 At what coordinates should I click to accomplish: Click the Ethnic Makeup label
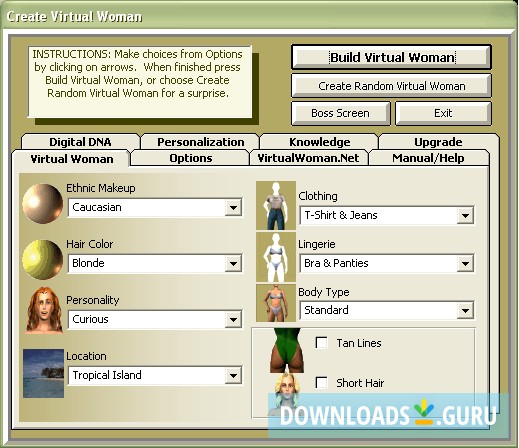coord(101,188)
